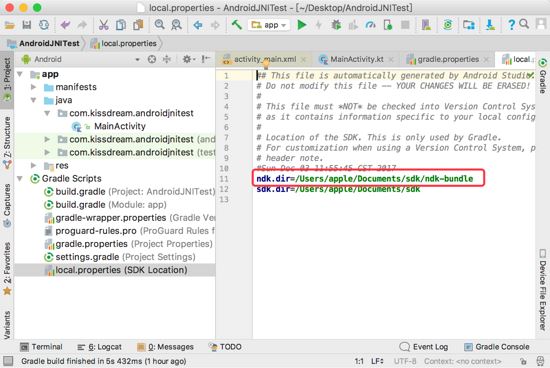
Task: Toggle the Captures side tool window
Action: pos(7,205)
